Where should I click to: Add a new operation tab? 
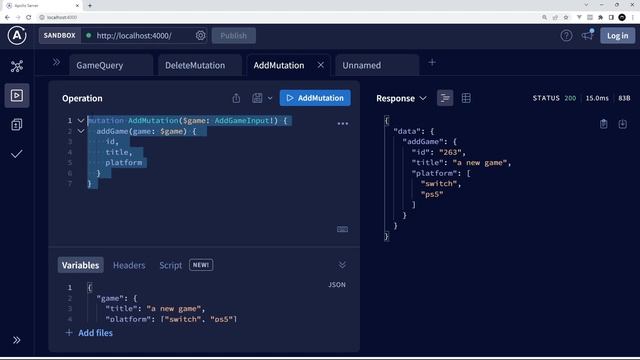pyautogui.click(x=432, y=62)
